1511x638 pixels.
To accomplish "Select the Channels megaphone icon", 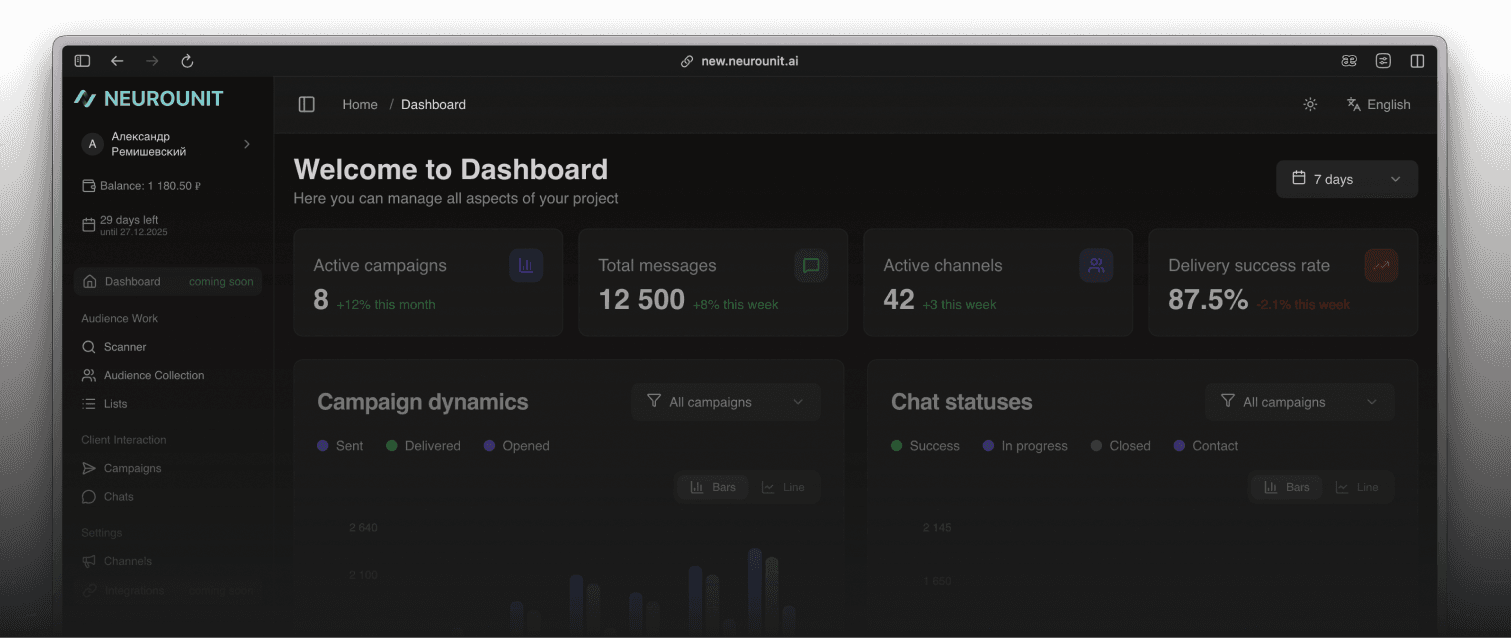I will [91, 561].
